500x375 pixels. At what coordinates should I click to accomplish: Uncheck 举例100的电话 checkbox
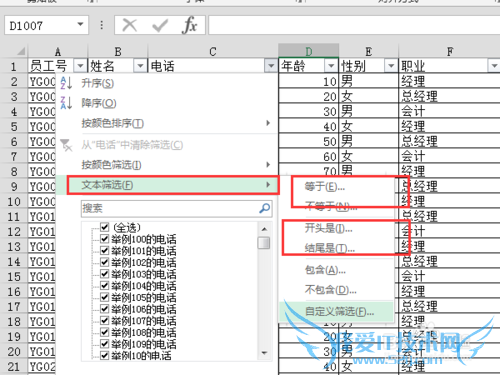click(105, 239)
